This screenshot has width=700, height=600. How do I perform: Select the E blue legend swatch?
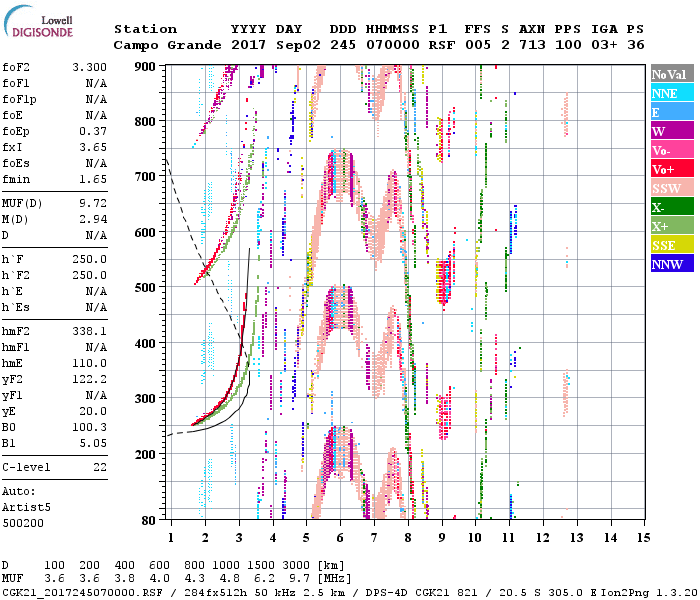[x=672, y=112]
